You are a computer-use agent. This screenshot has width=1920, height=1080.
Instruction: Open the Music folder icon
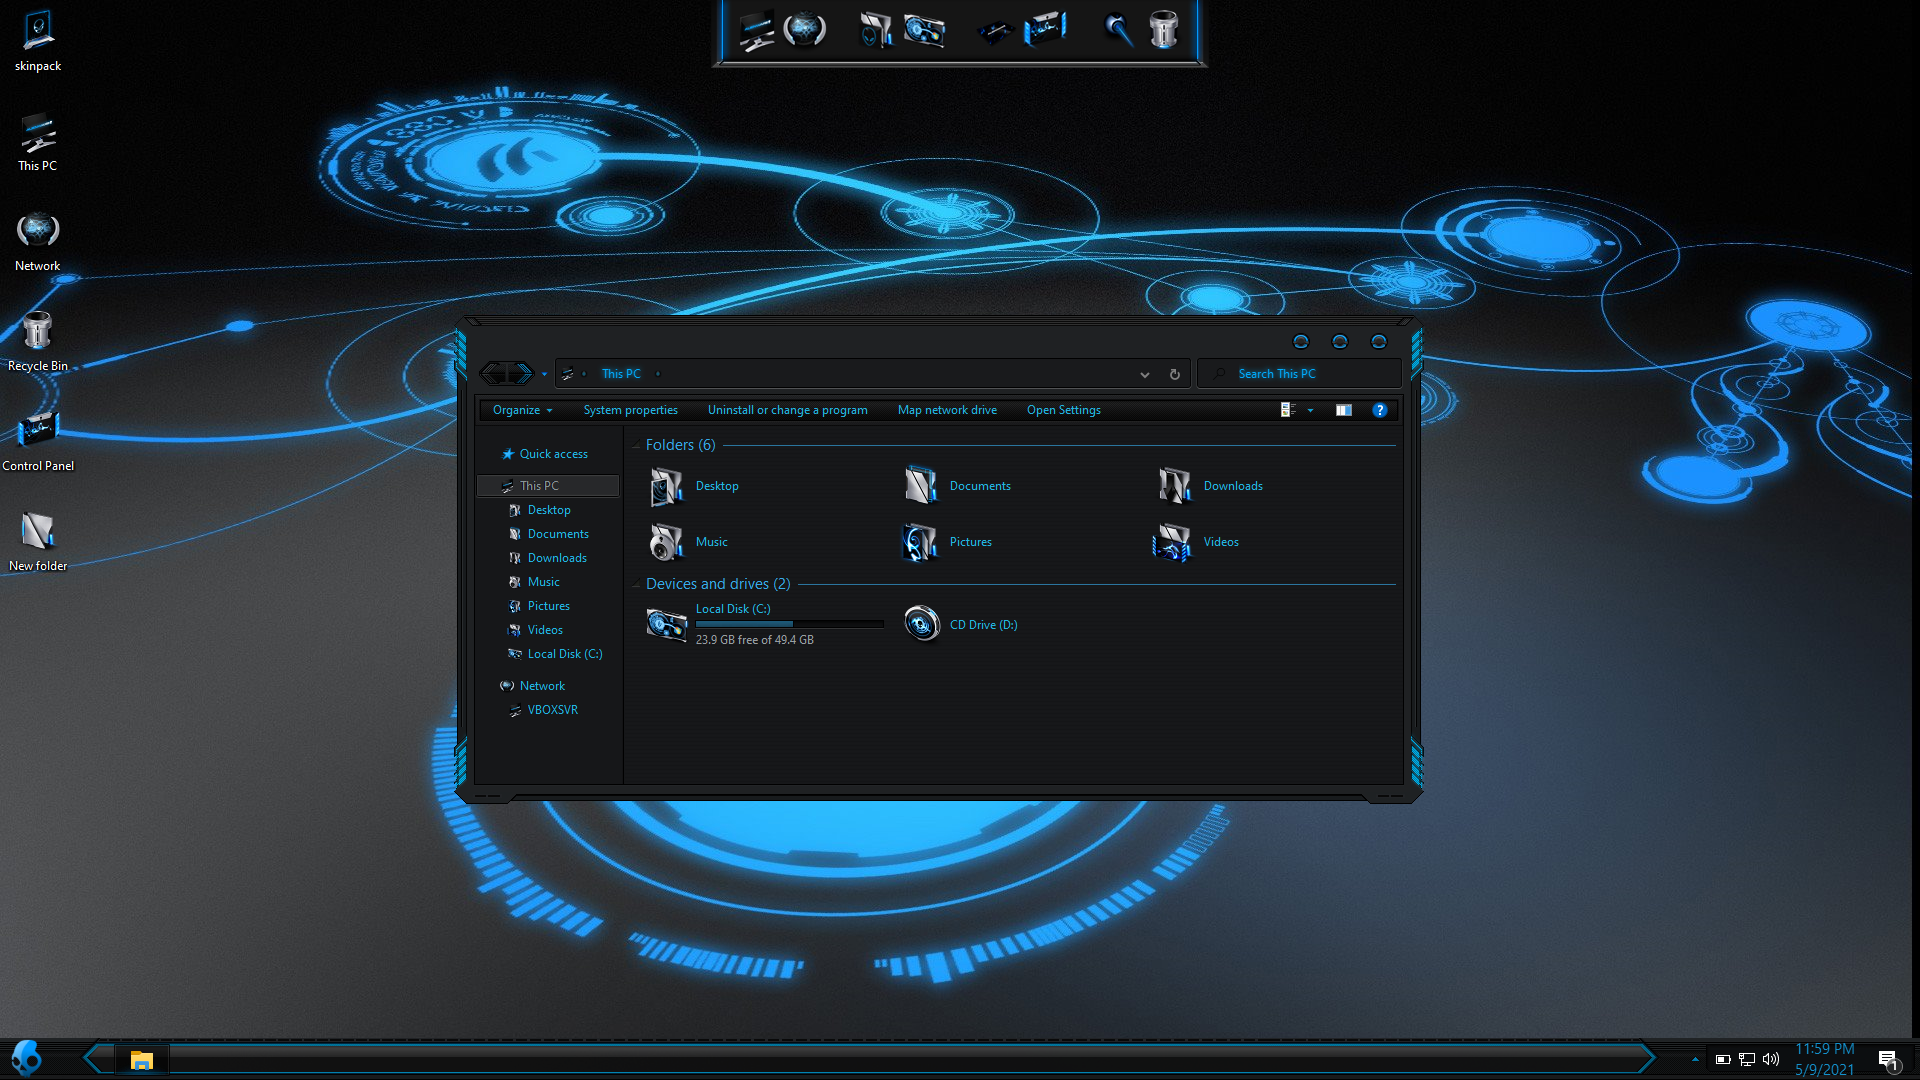tap(666, 542)
